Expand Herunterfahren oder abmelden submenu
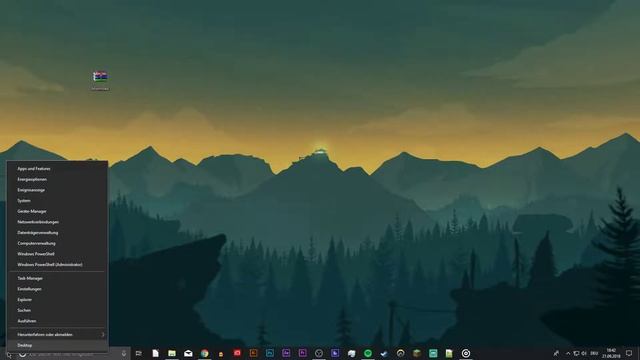Screen dimensions: 640x360 (x=57, y=334)
